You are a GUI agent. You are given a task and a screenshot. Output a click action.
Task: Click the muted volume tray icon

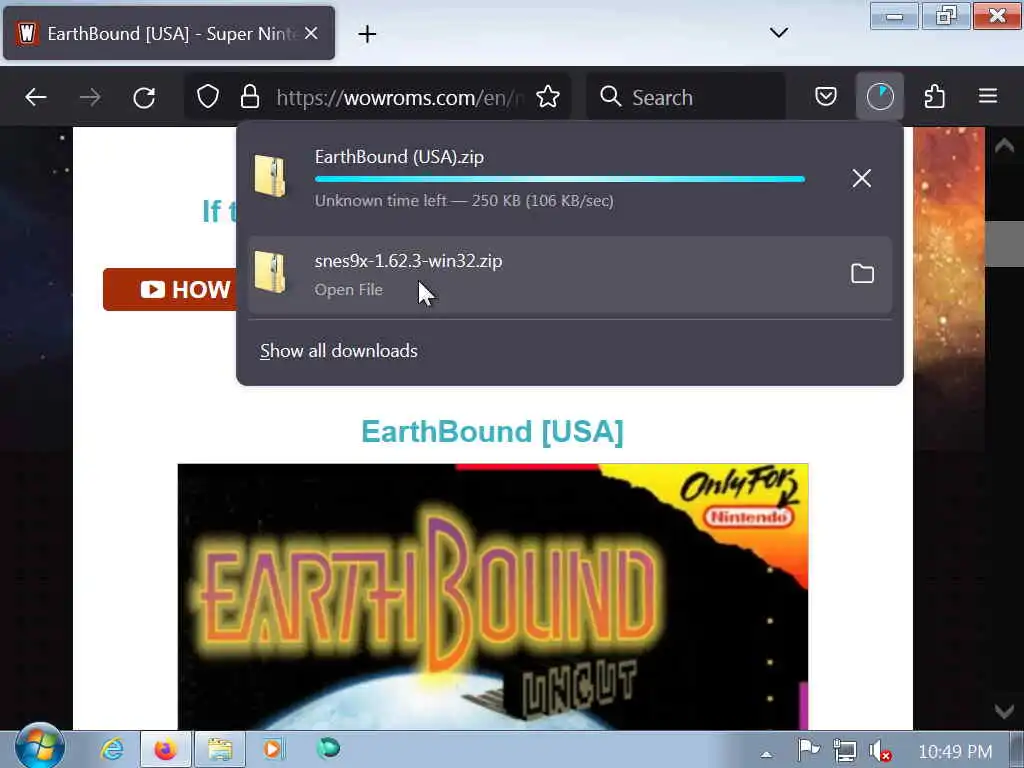click(x=880, y=751)
